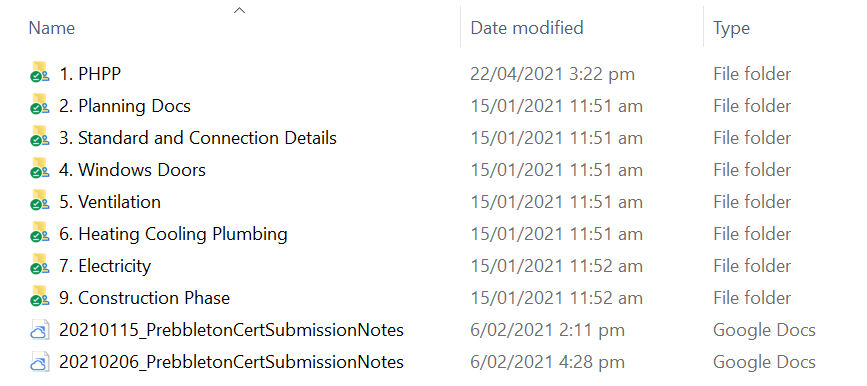This screenshot has width=867, height=386.
Task: Click the 2. Planning Docs folder icon
Action: click(40, 106)
